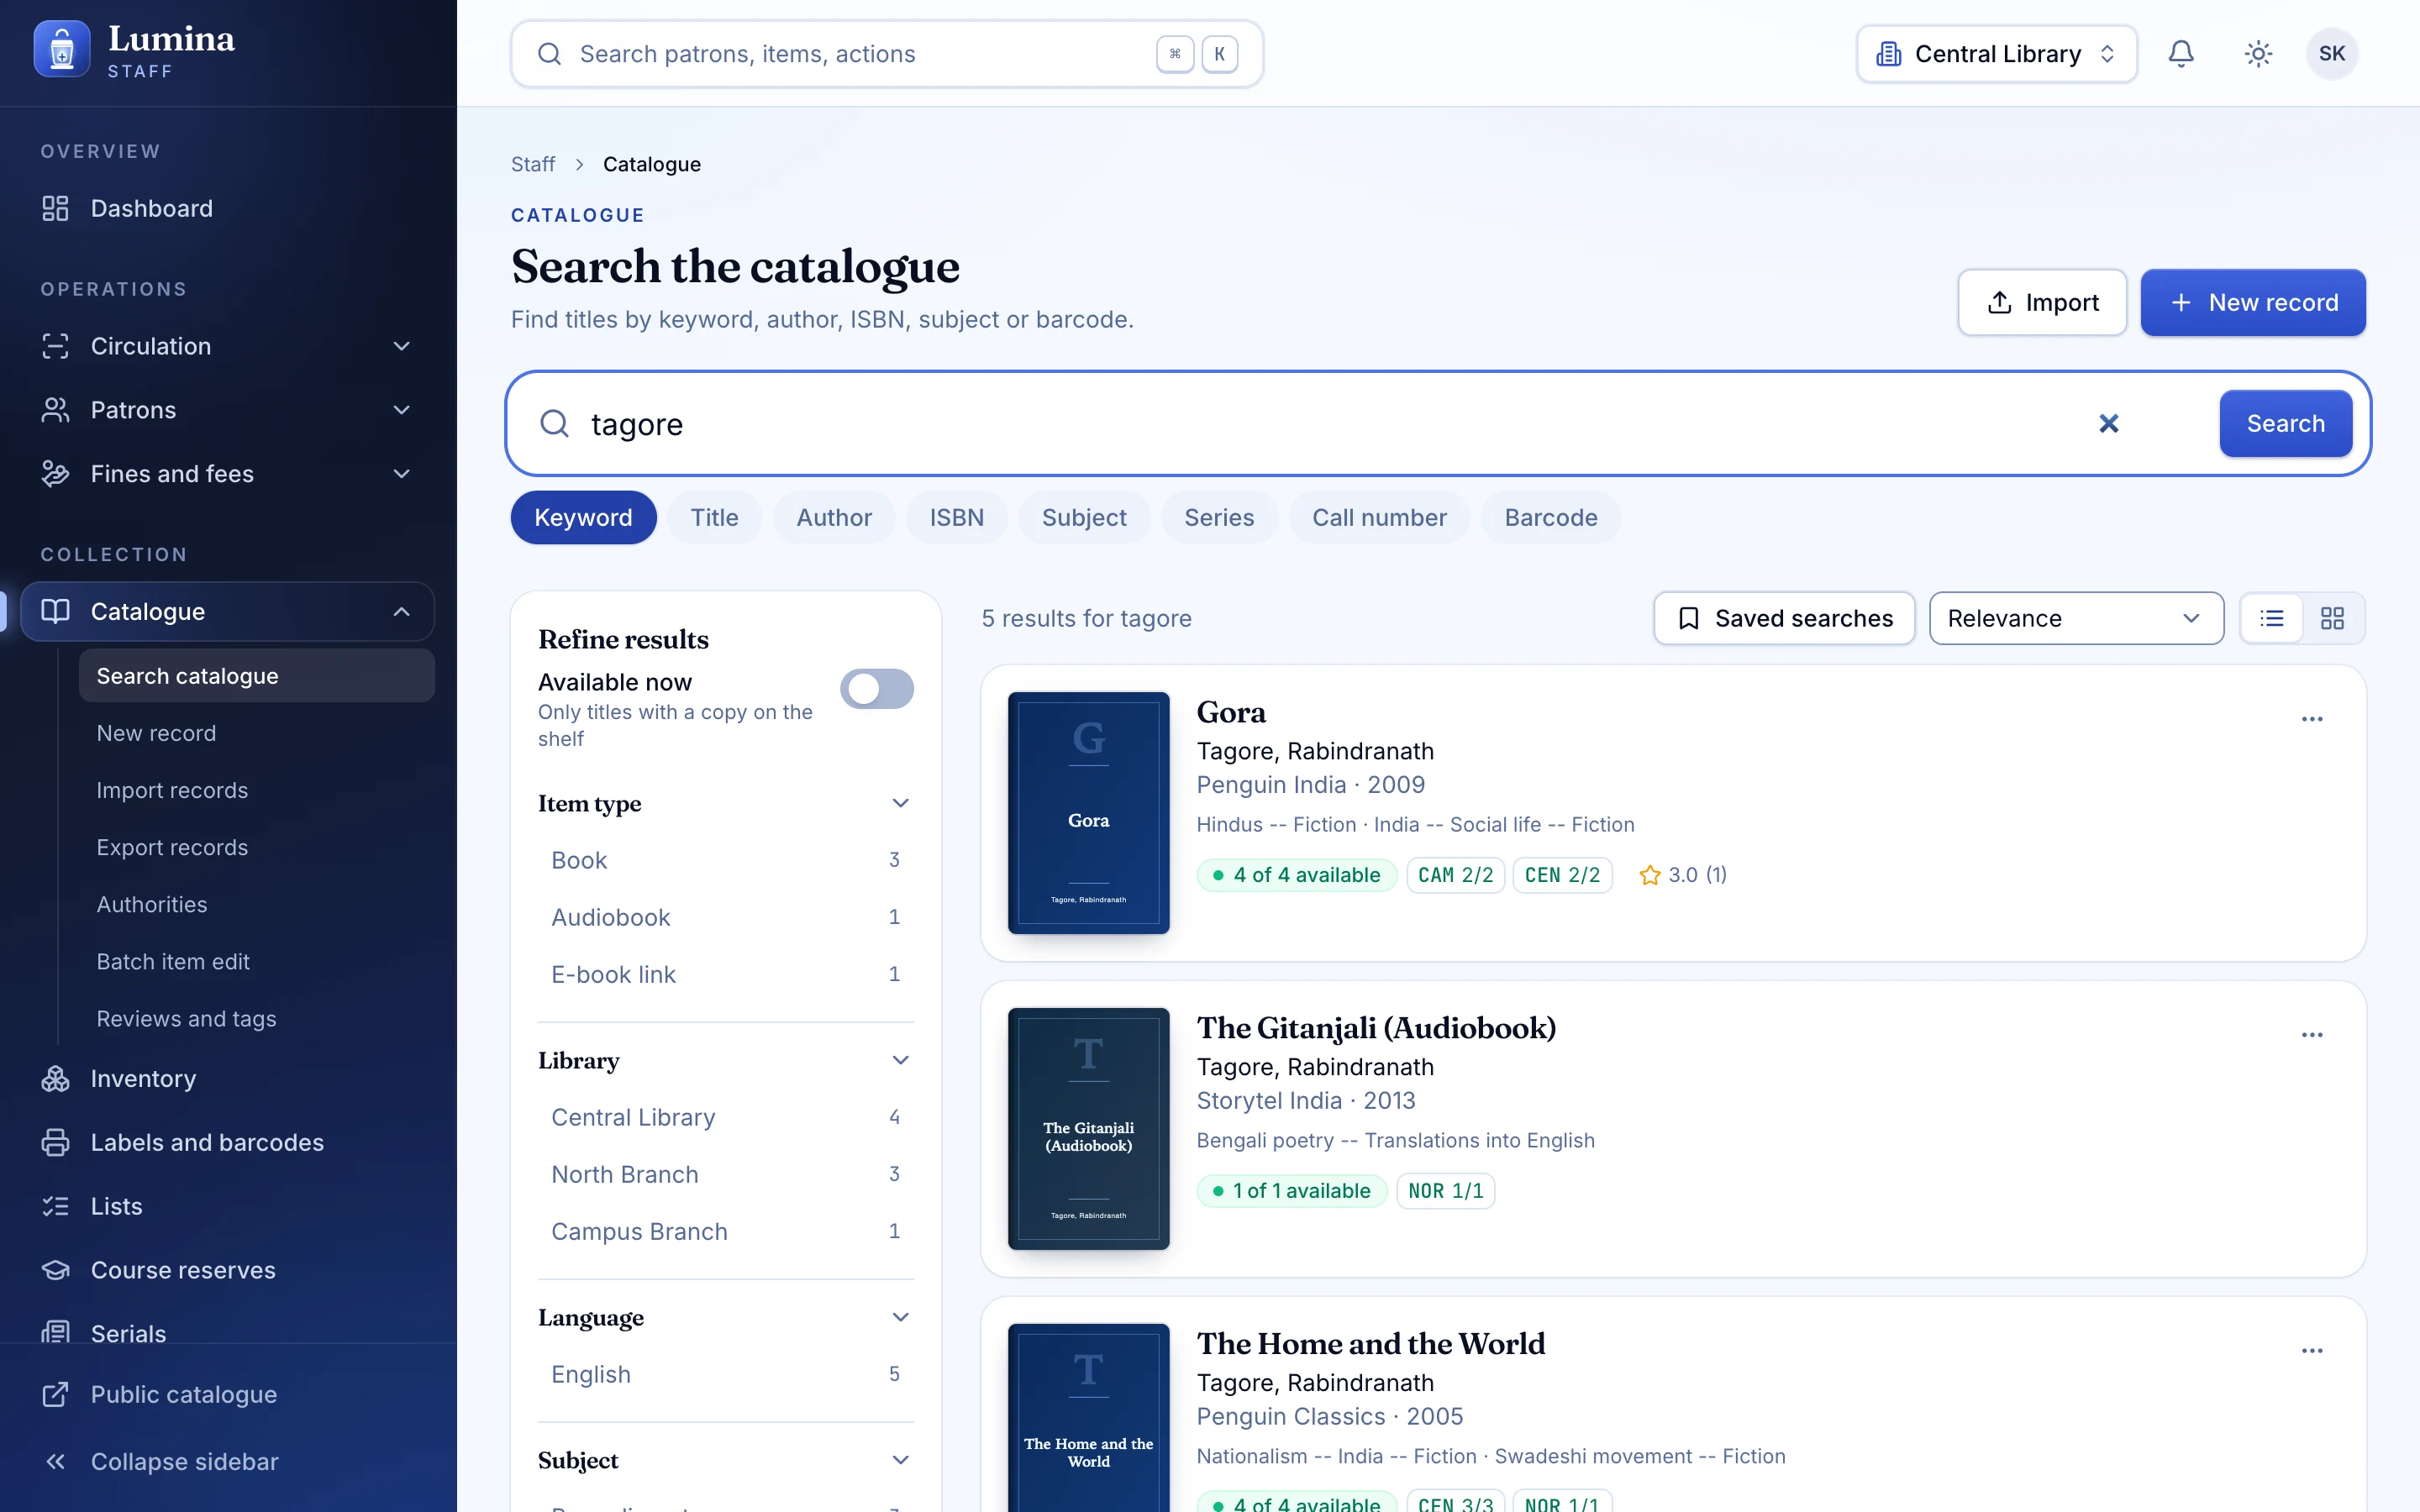Toggle light/dark theme sun icon
This screenshot has width=2420, height=1512.
(x=2258, y=54)
